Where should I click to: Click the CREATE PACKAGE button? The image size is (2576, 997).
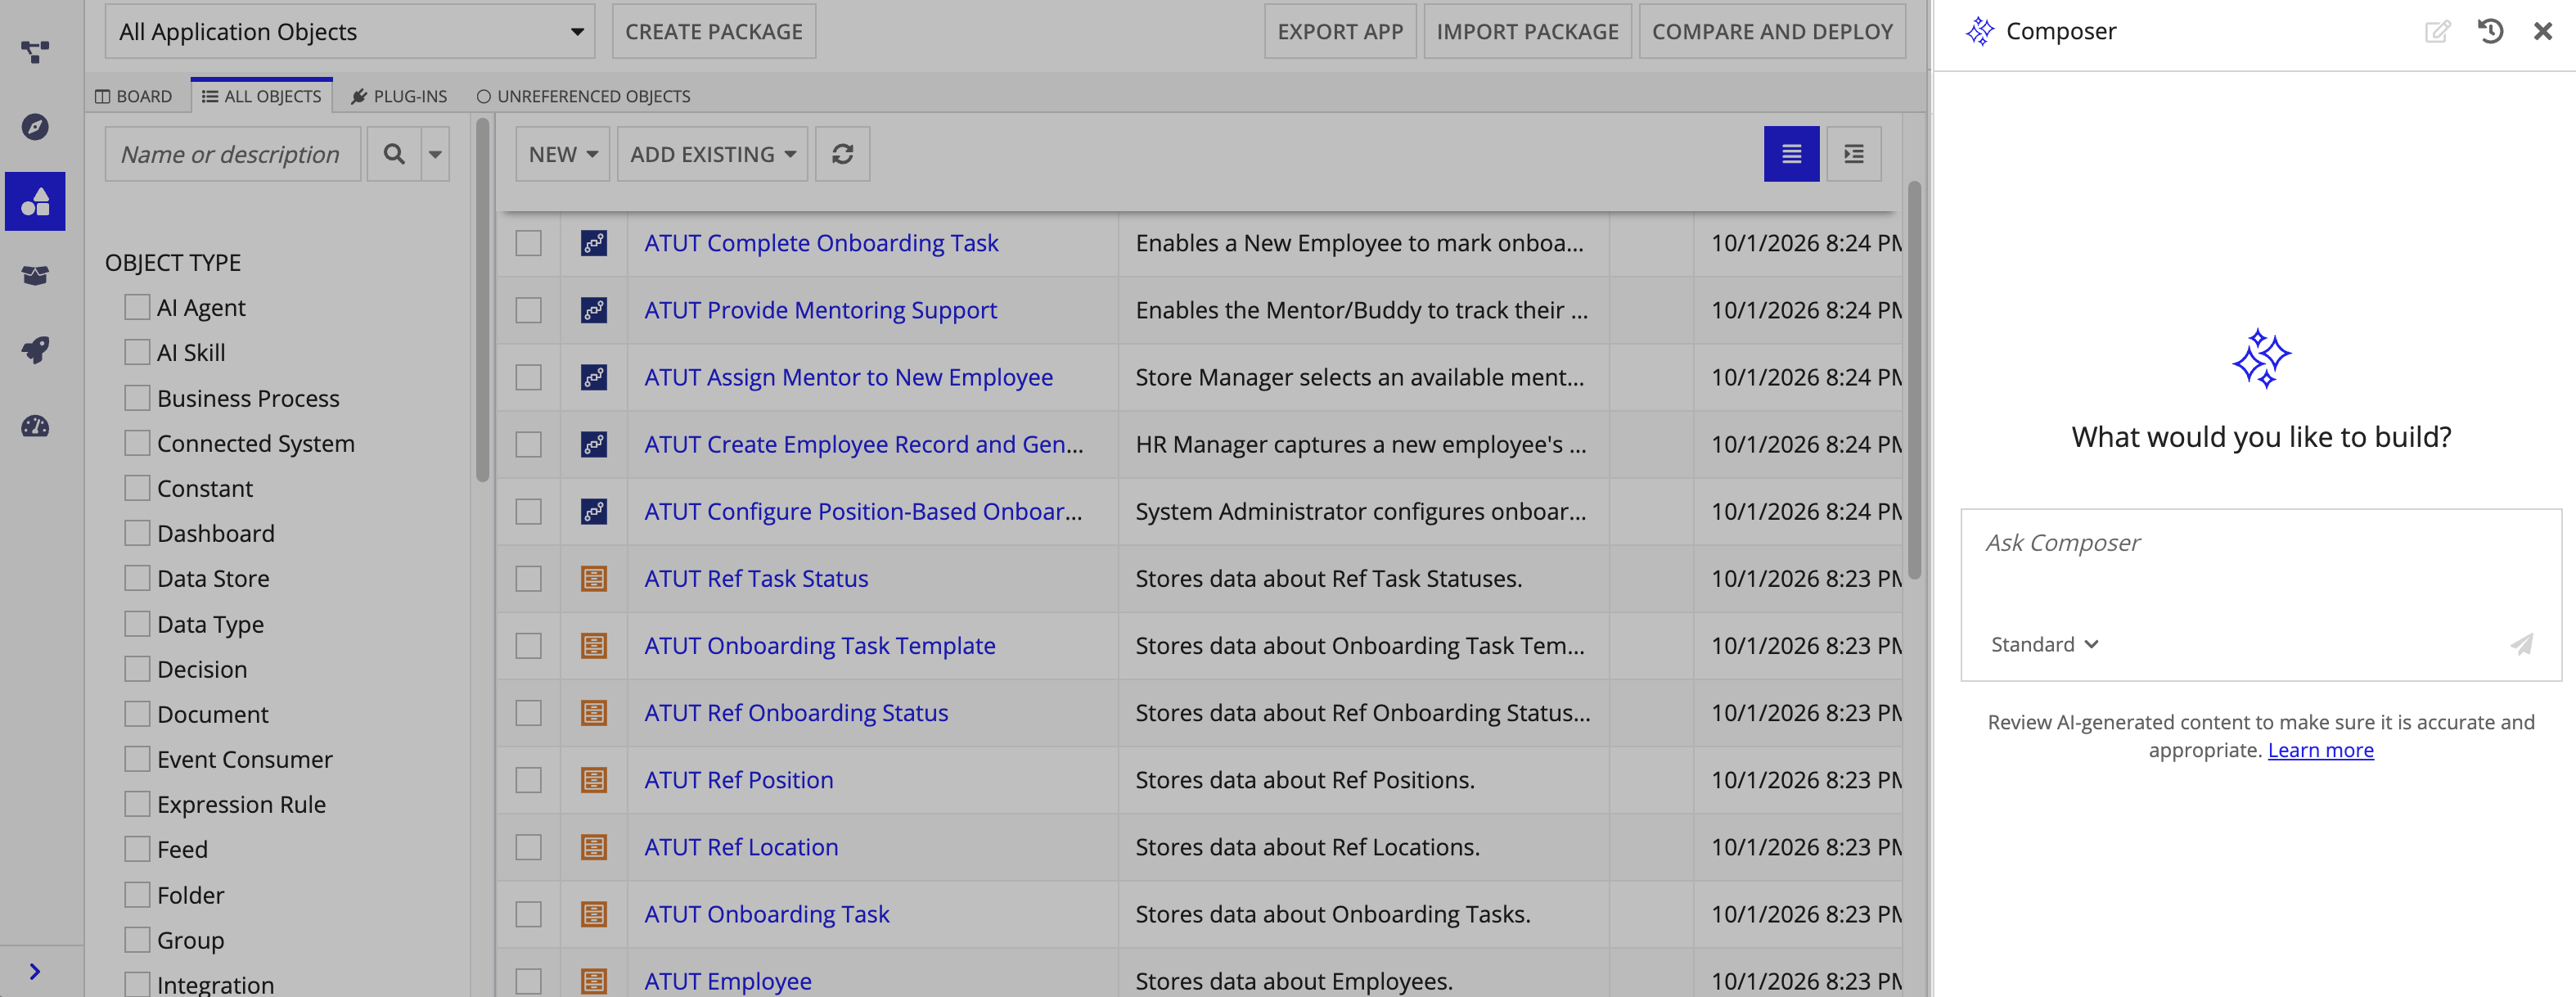click(714, 31)
